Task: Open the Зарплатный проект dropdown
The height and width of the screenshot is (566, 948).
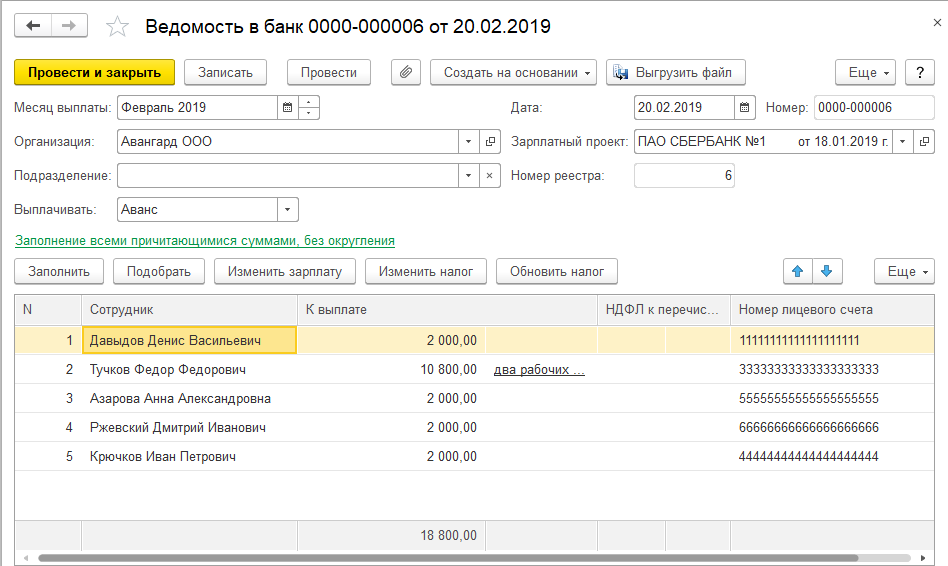Action: [902, 142]
